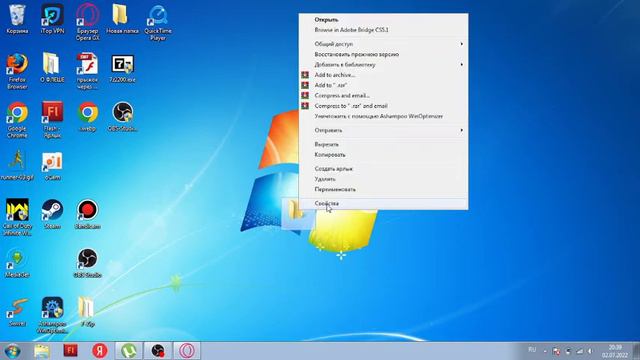Select the runner-03.gif file
The width and height of the screenshot is (640, 360).
coord(17,165)
